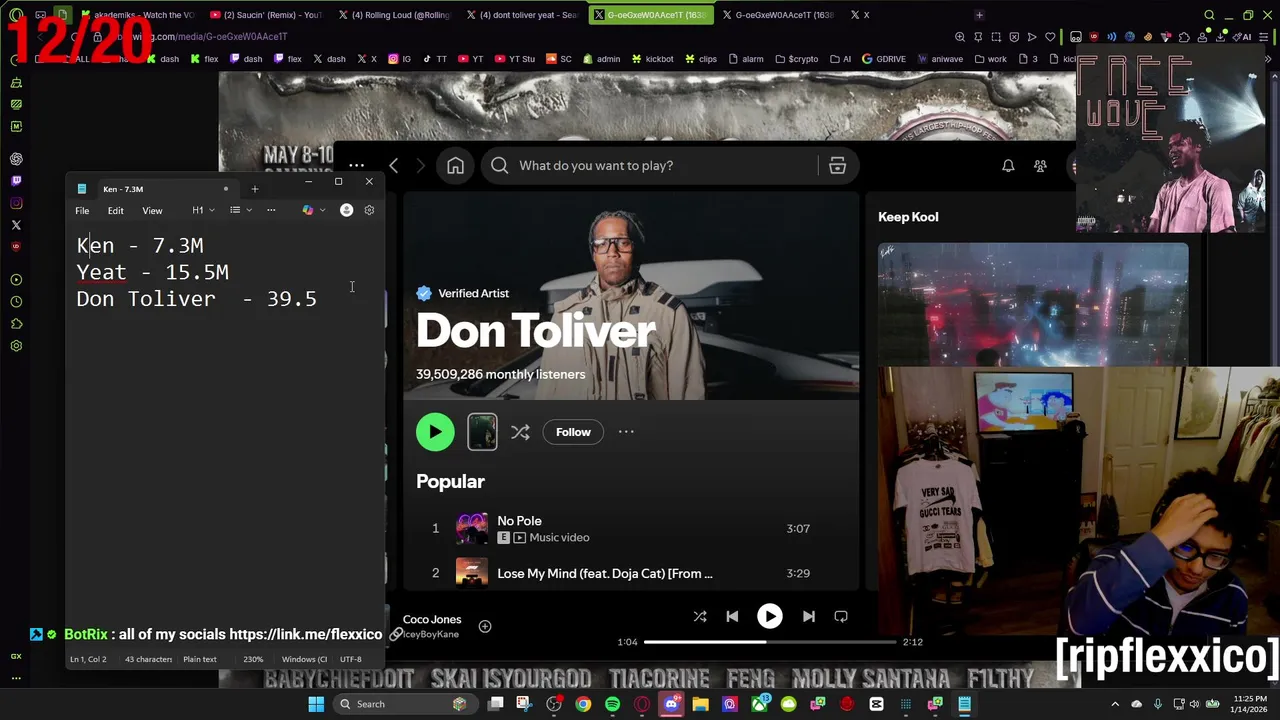
Task: Open the 'YT Stu' bookmark
Action: click(515, 59)
